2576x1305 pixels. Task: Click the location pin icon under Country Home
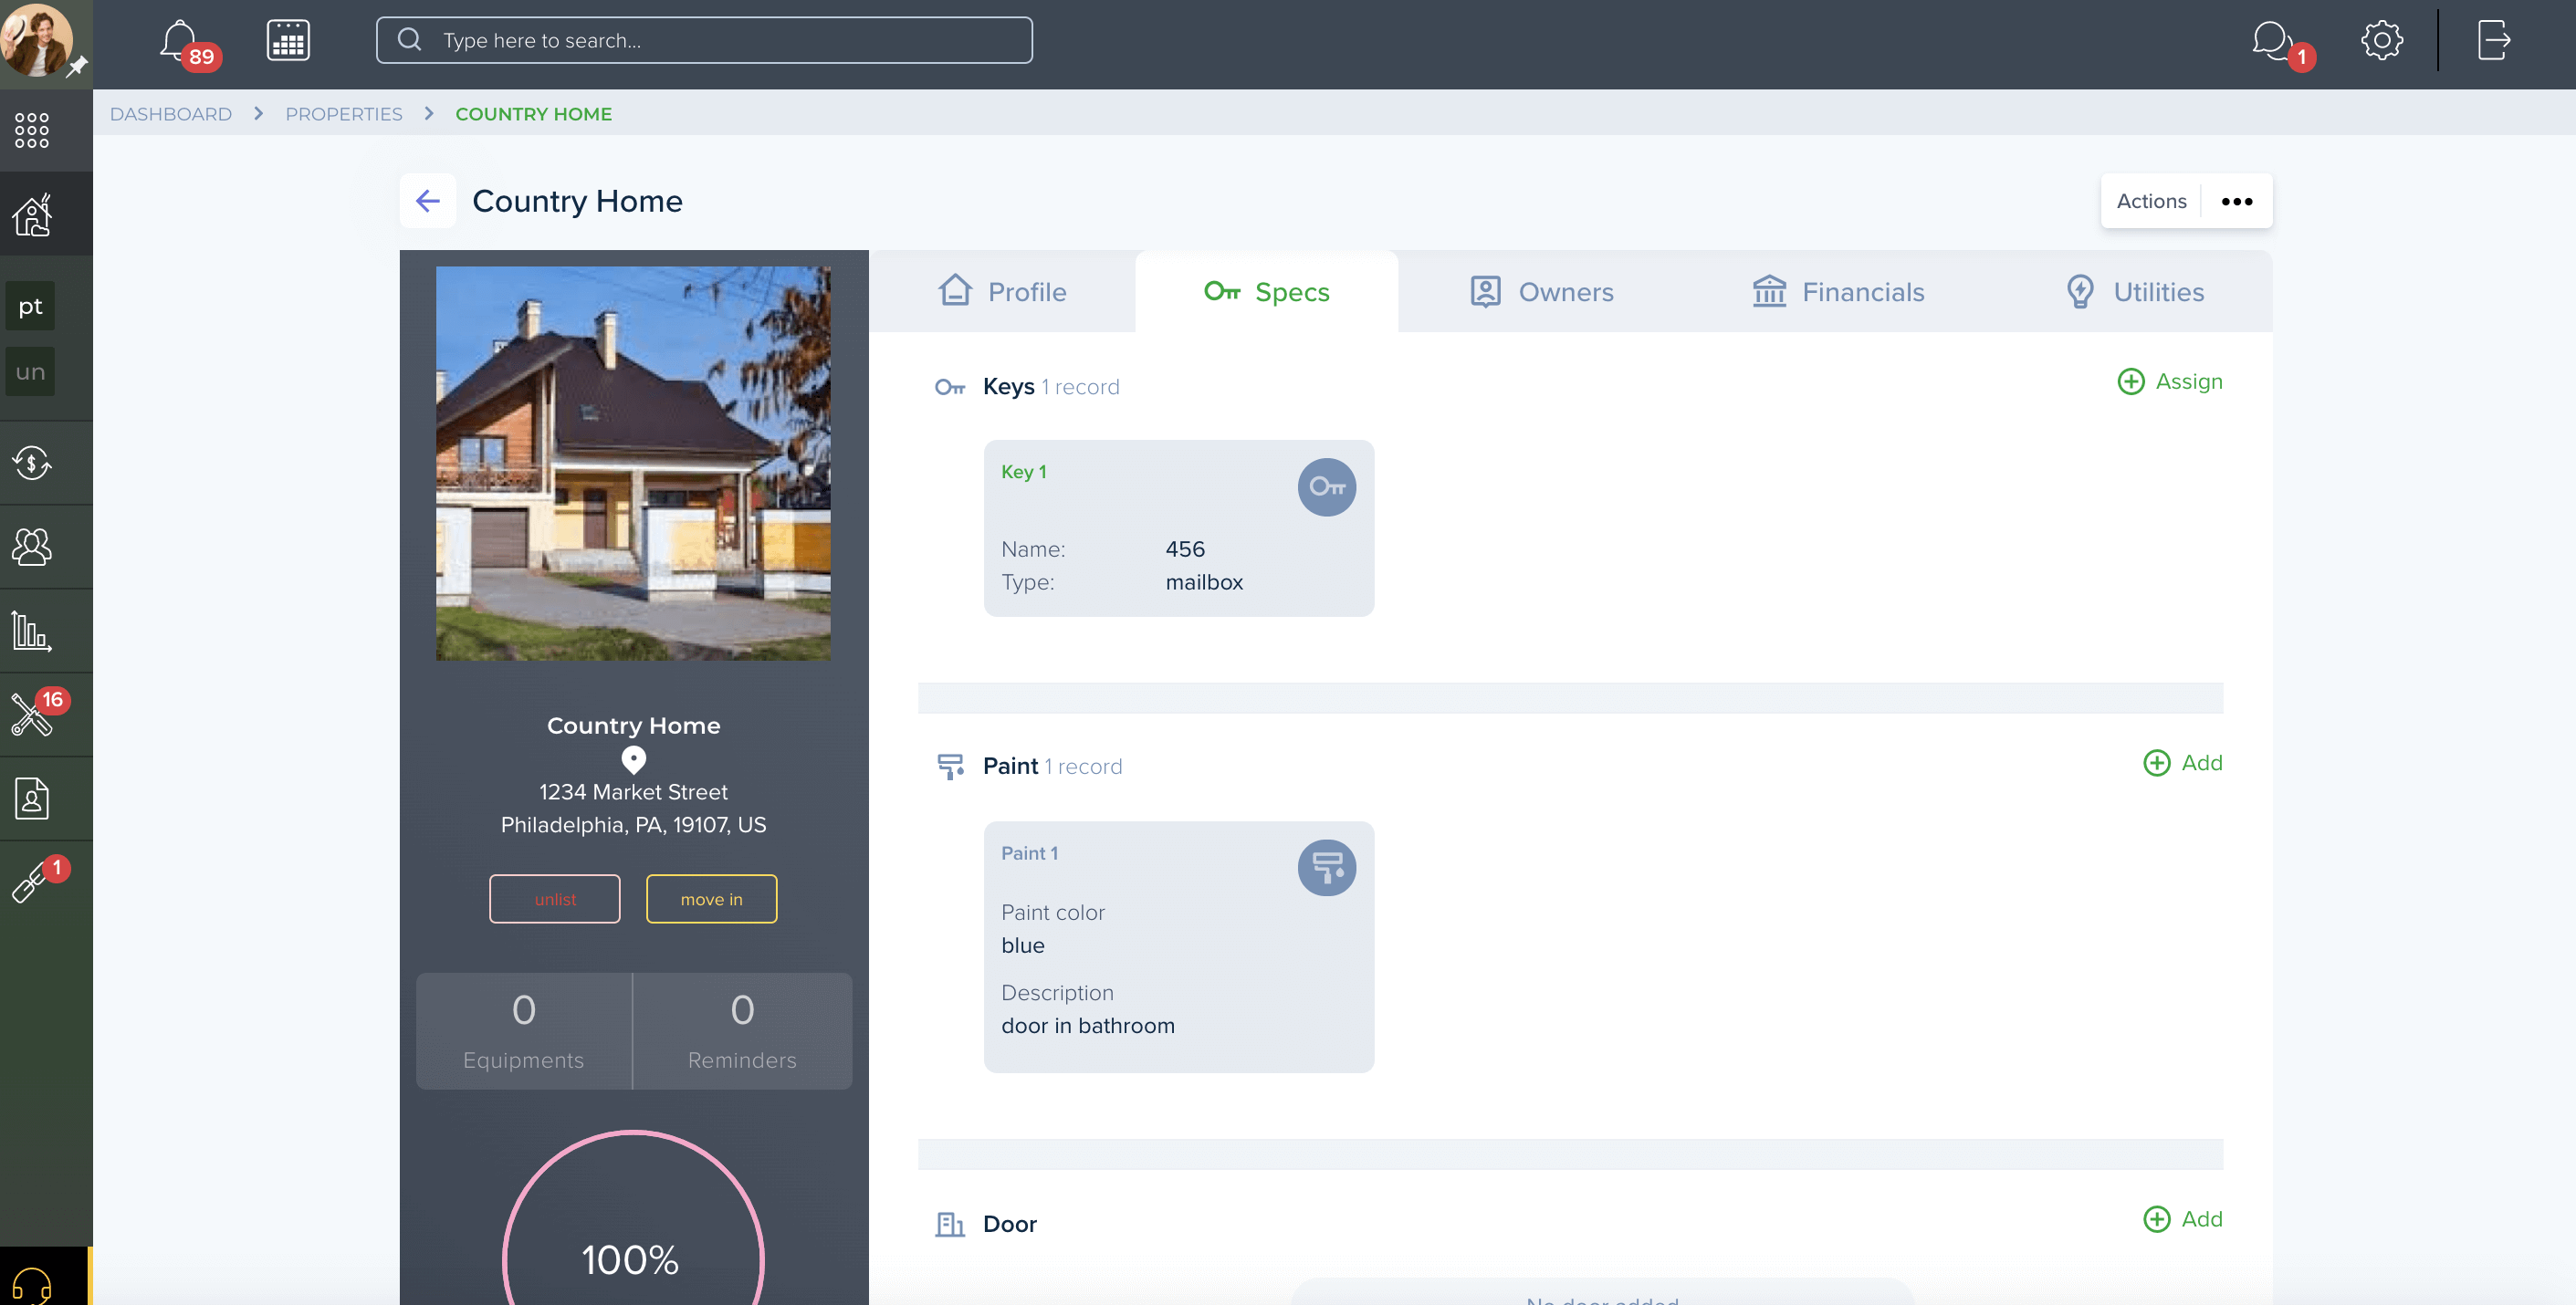click(633, 760)
